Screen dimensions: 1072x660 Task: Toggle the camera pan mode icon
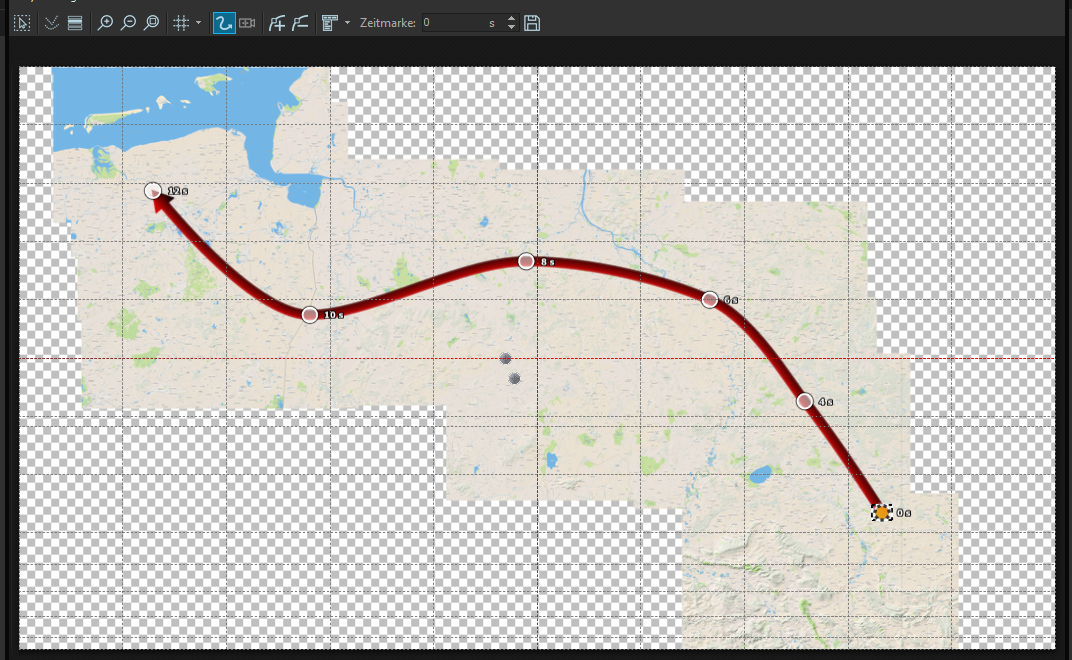coord(247,22)
